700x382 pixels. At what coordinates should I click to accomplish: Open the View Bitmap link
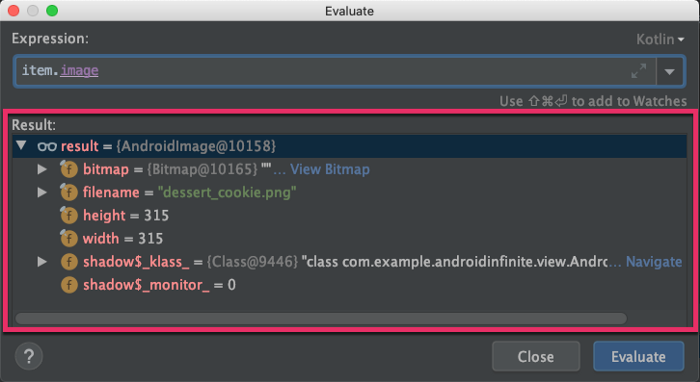coord(330,170)
